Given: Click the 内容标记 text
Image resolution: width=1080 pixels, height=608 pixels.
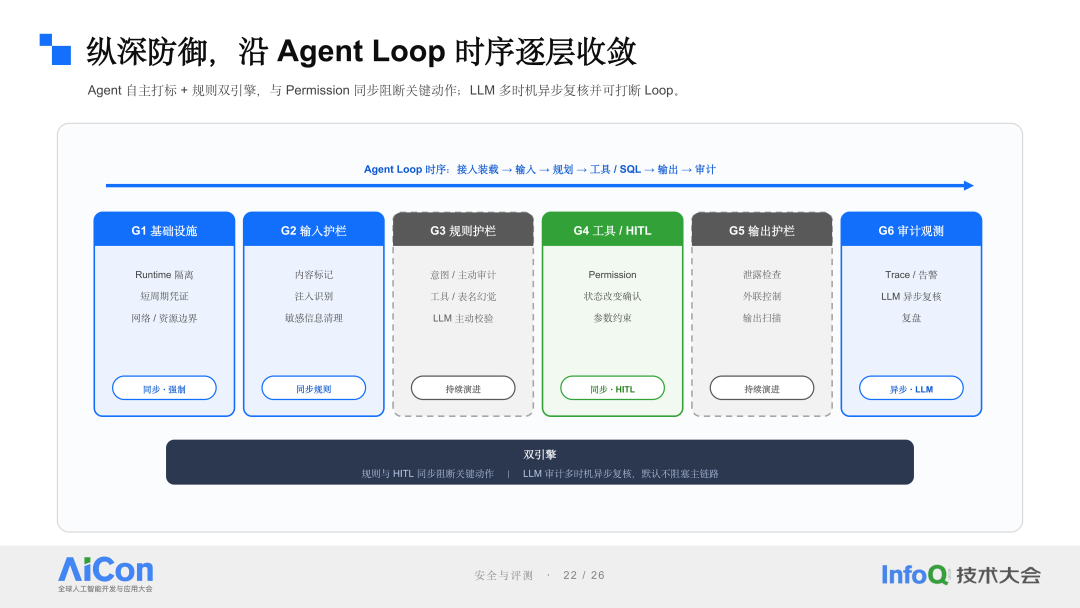Looking at the screenshot, I should coord(313,274).
